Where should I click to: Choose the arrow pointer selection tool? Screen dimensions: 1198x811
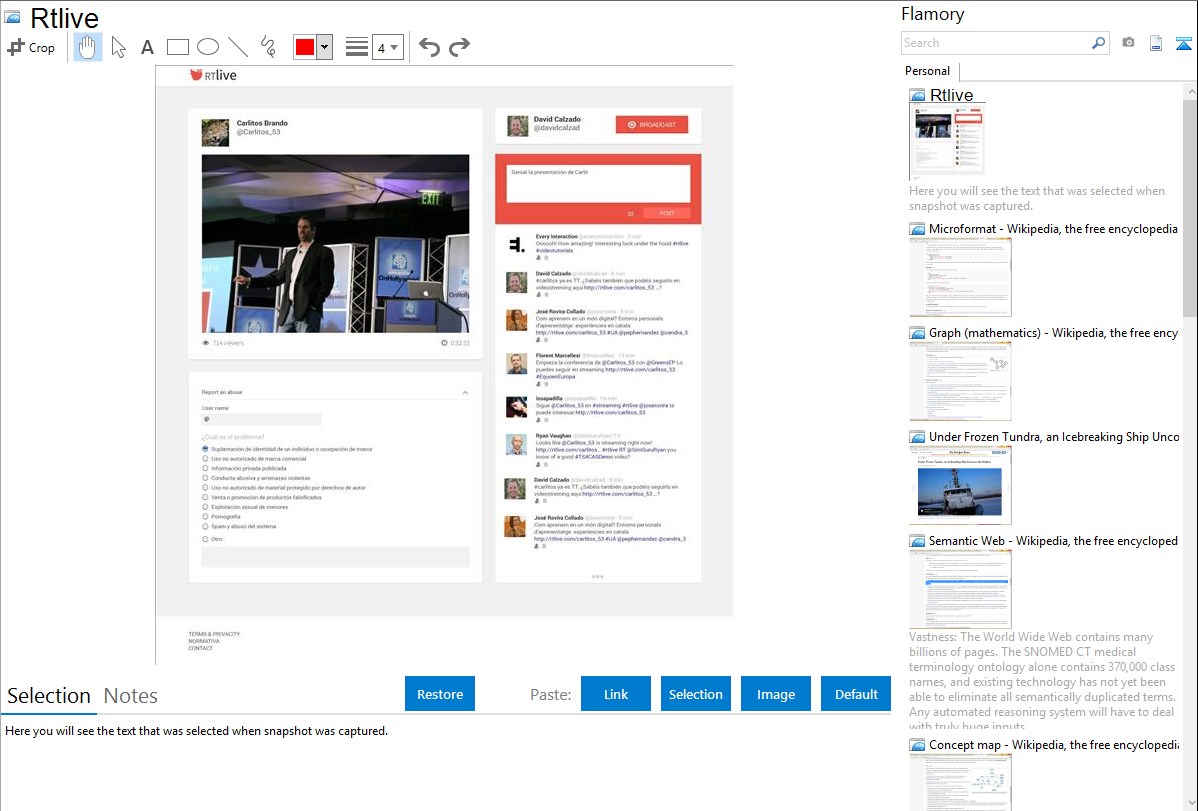(118, 47)
